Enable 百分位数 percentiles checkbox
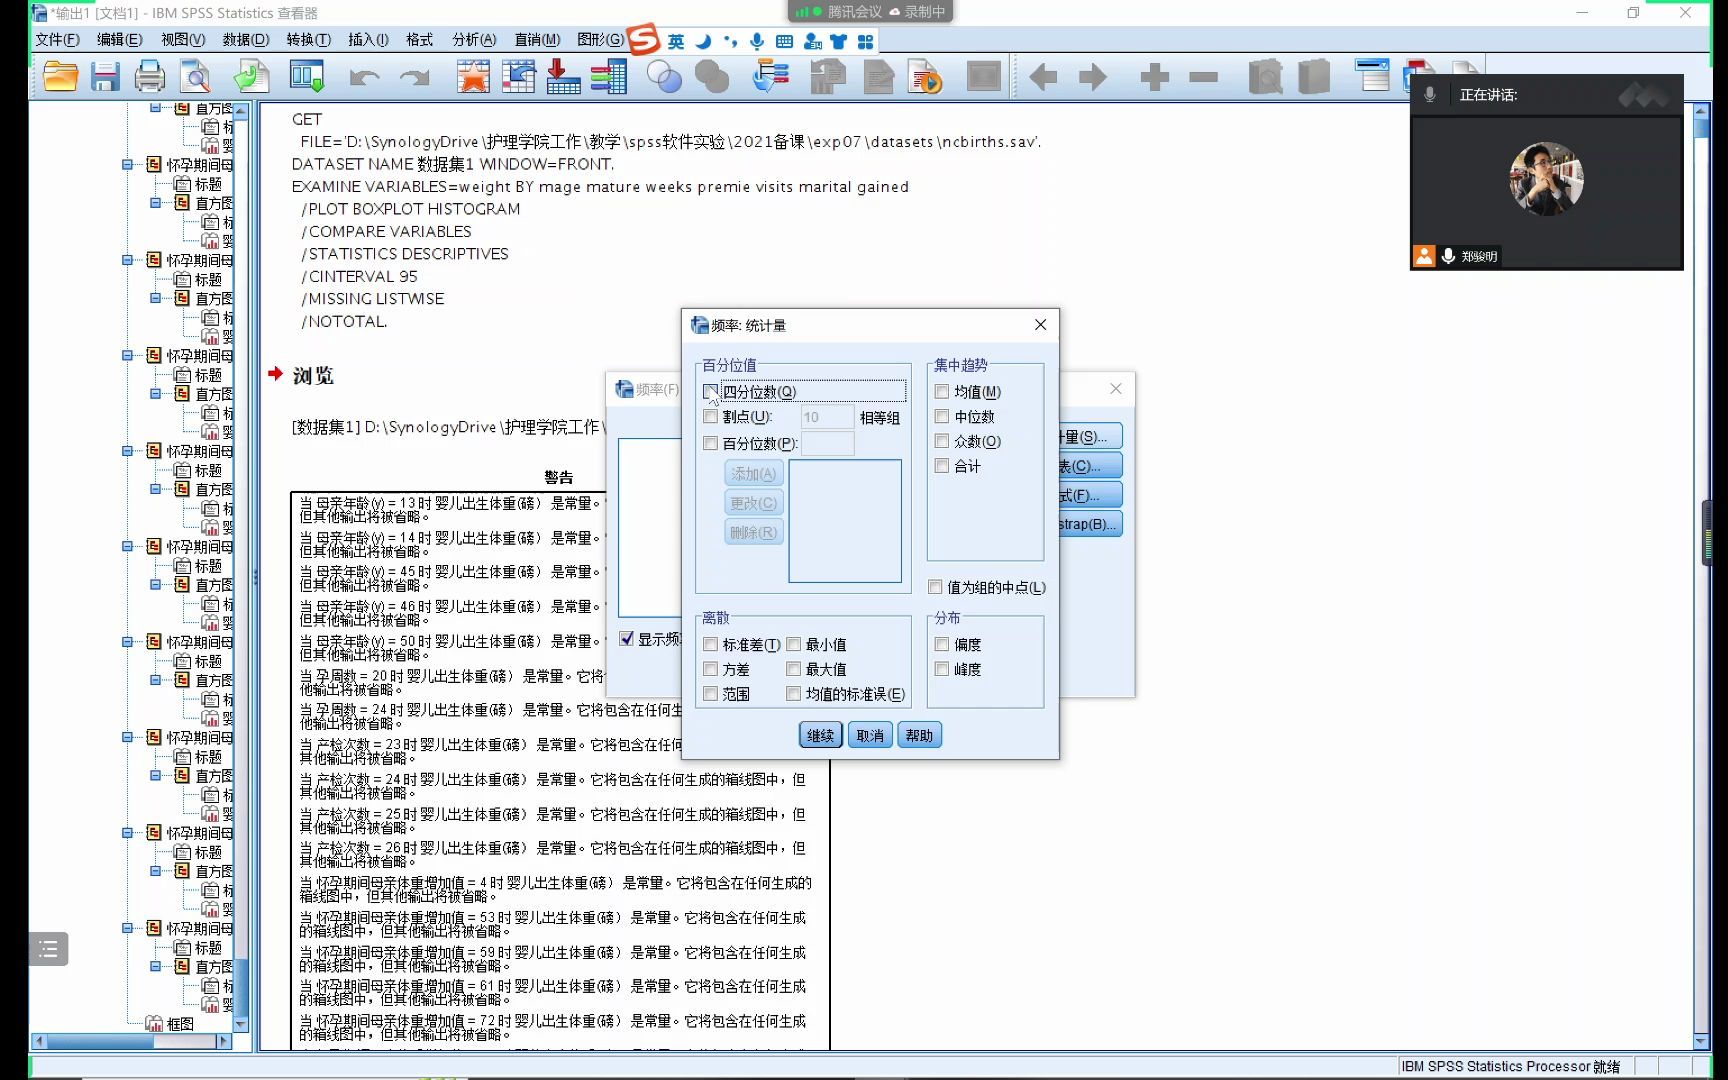Screen dimensions: 1728x1080 (710, 443)
